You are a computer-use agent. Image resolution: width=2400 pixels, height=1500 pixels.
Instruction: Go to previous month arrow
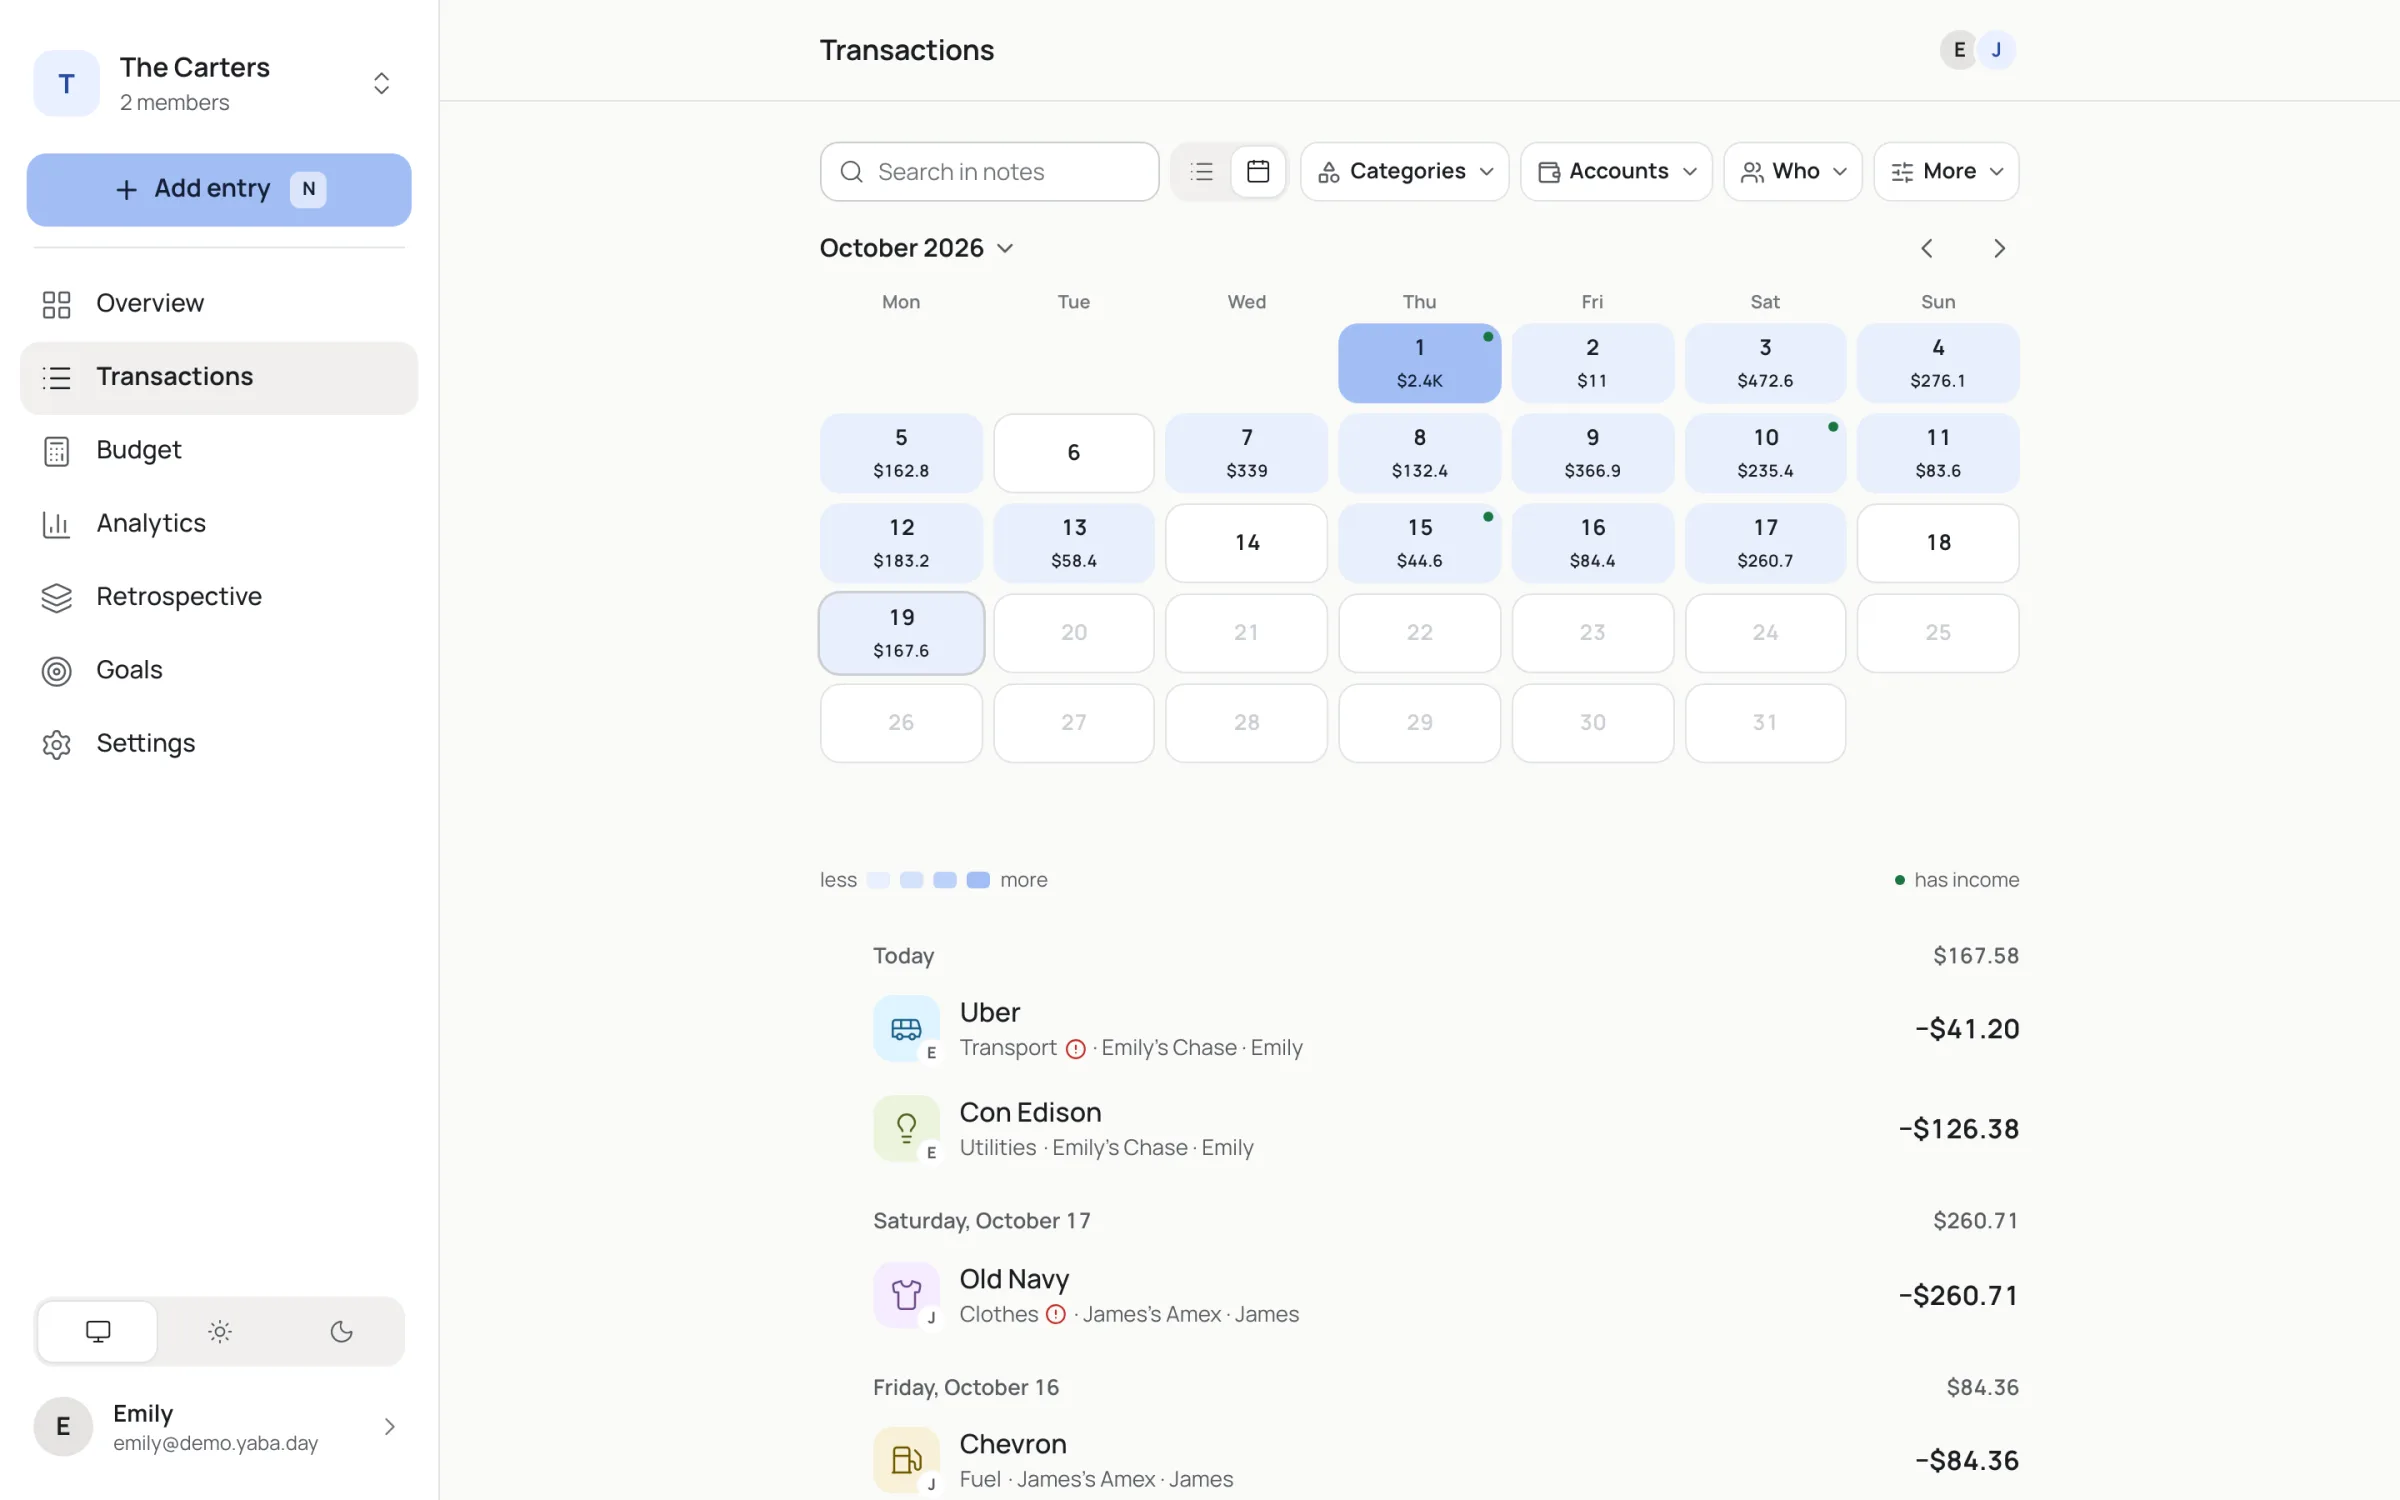point(1927,248)
